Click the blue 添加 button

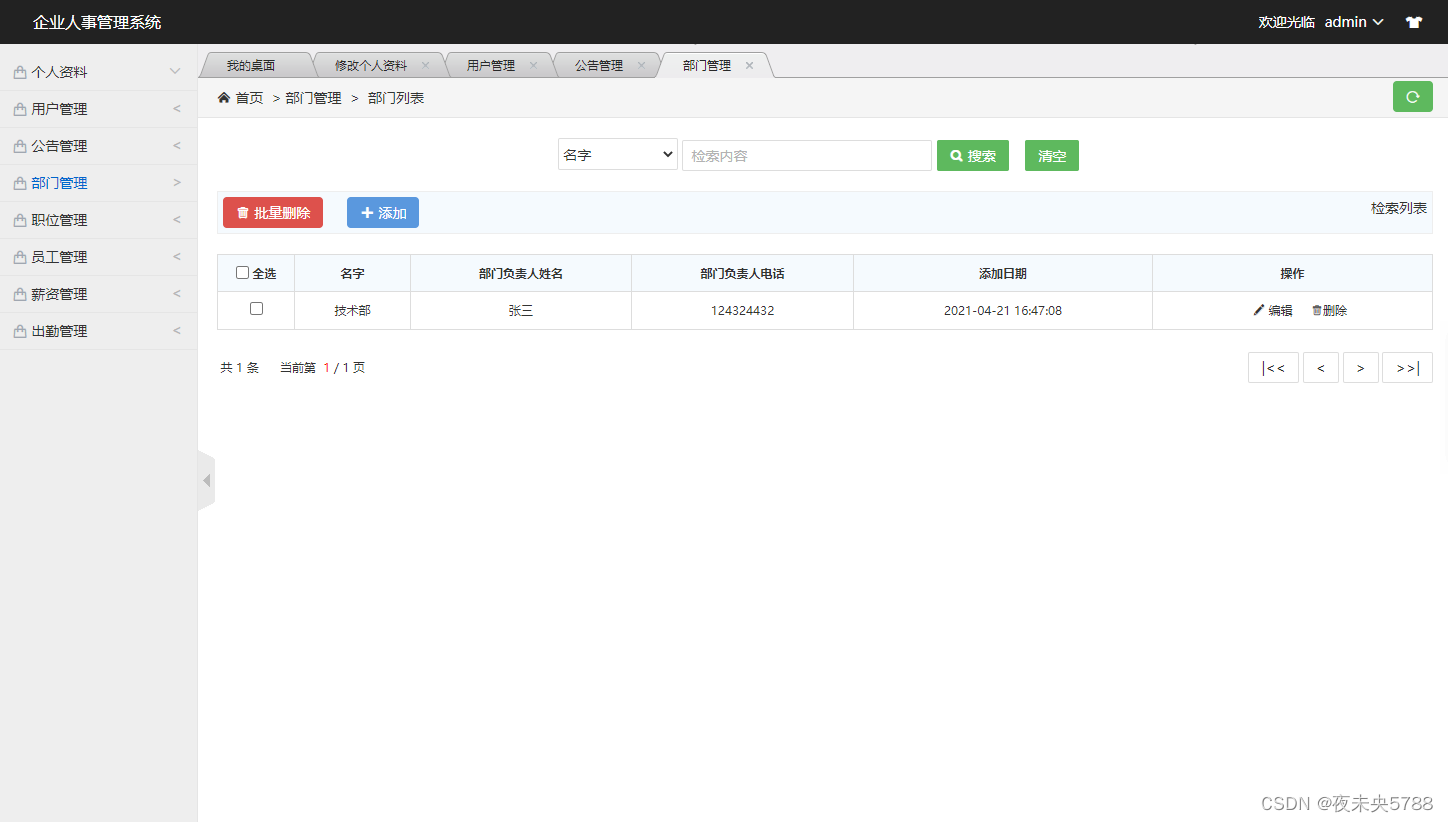coord(383,213)
